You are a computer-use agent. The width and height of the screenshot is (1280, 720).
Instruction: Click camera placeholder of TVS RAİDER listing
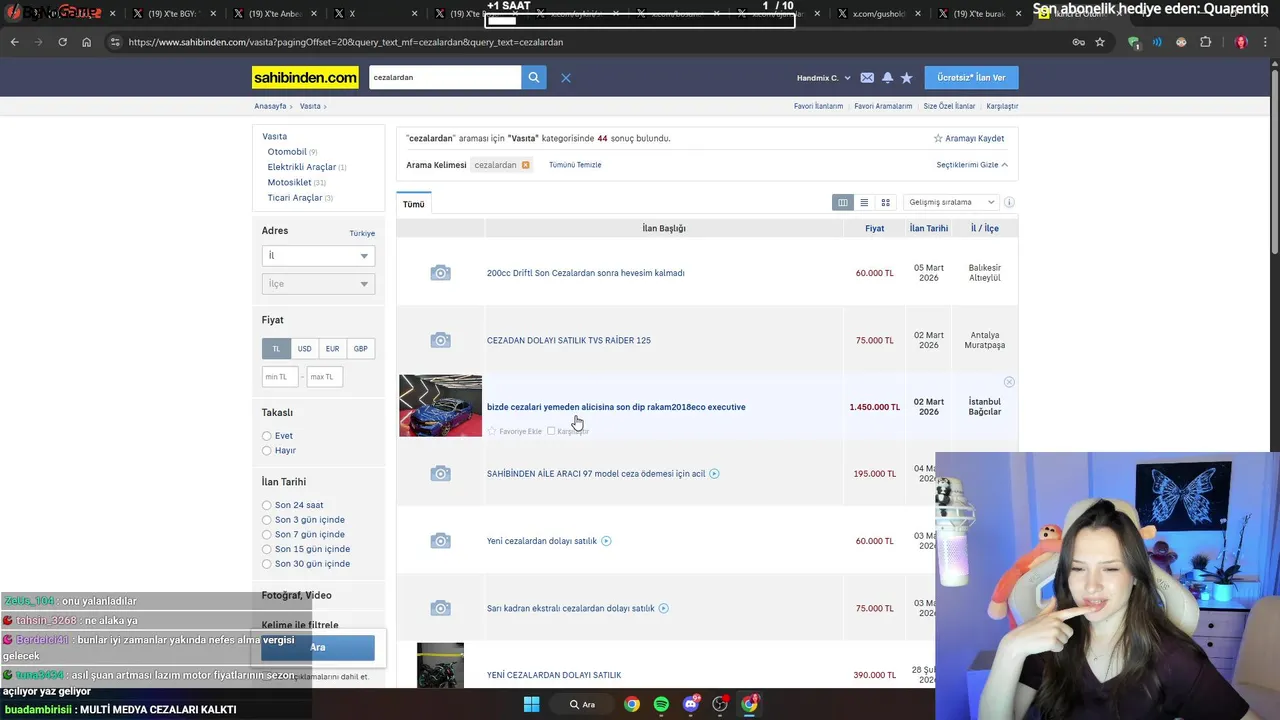pyautogui.click(x=440, y=340)
